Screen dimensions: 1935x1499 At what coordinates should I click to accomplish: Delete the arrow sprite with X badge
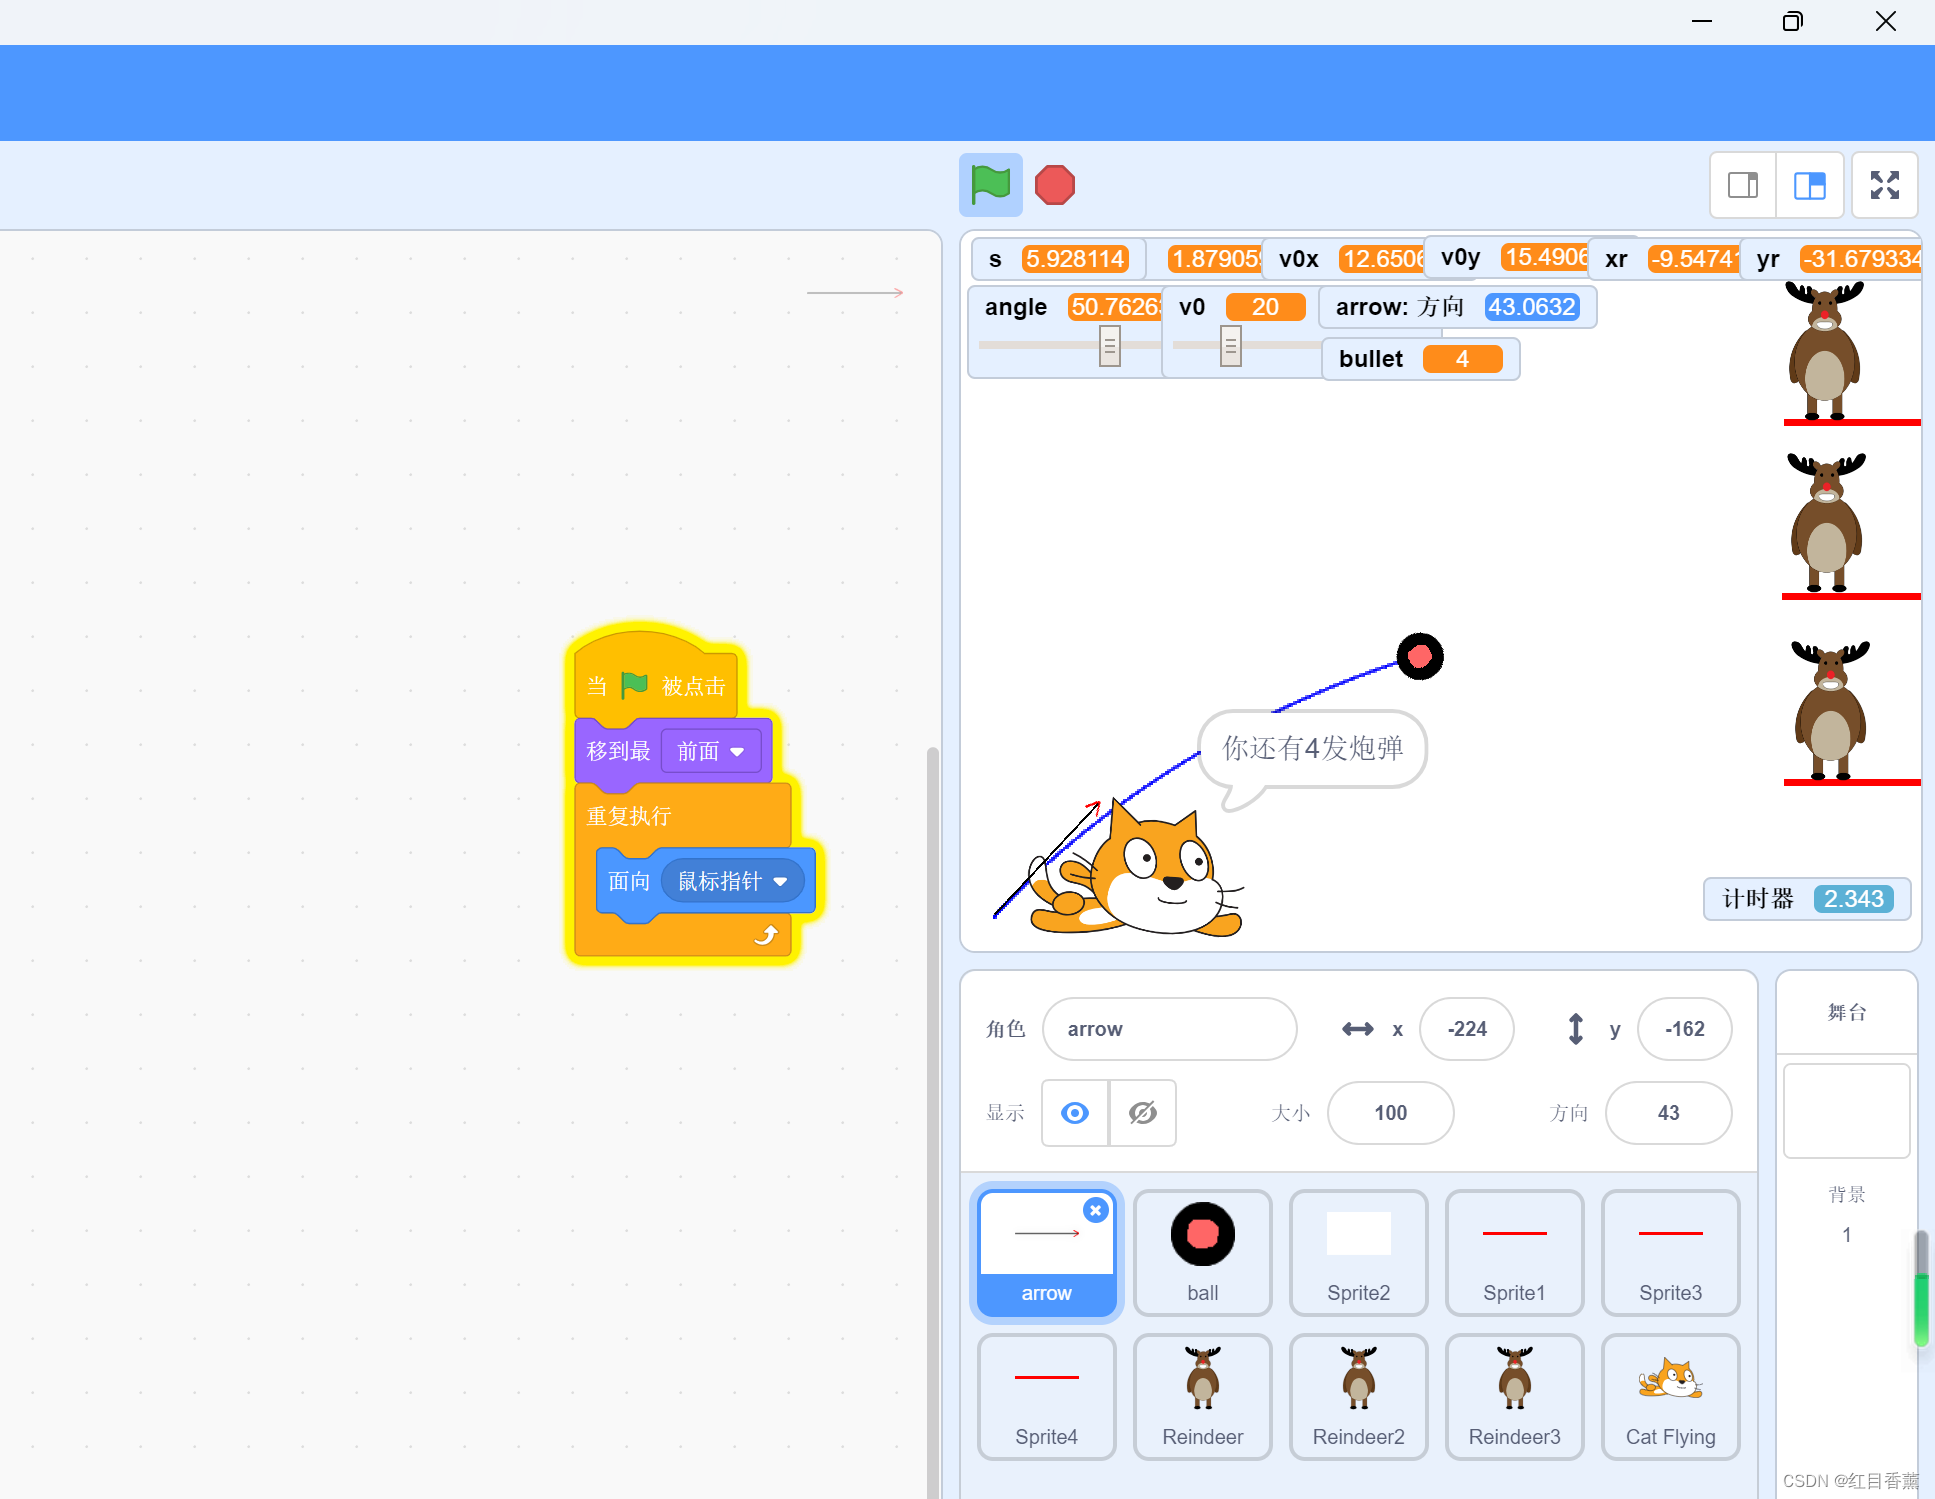(1096, 1210)
